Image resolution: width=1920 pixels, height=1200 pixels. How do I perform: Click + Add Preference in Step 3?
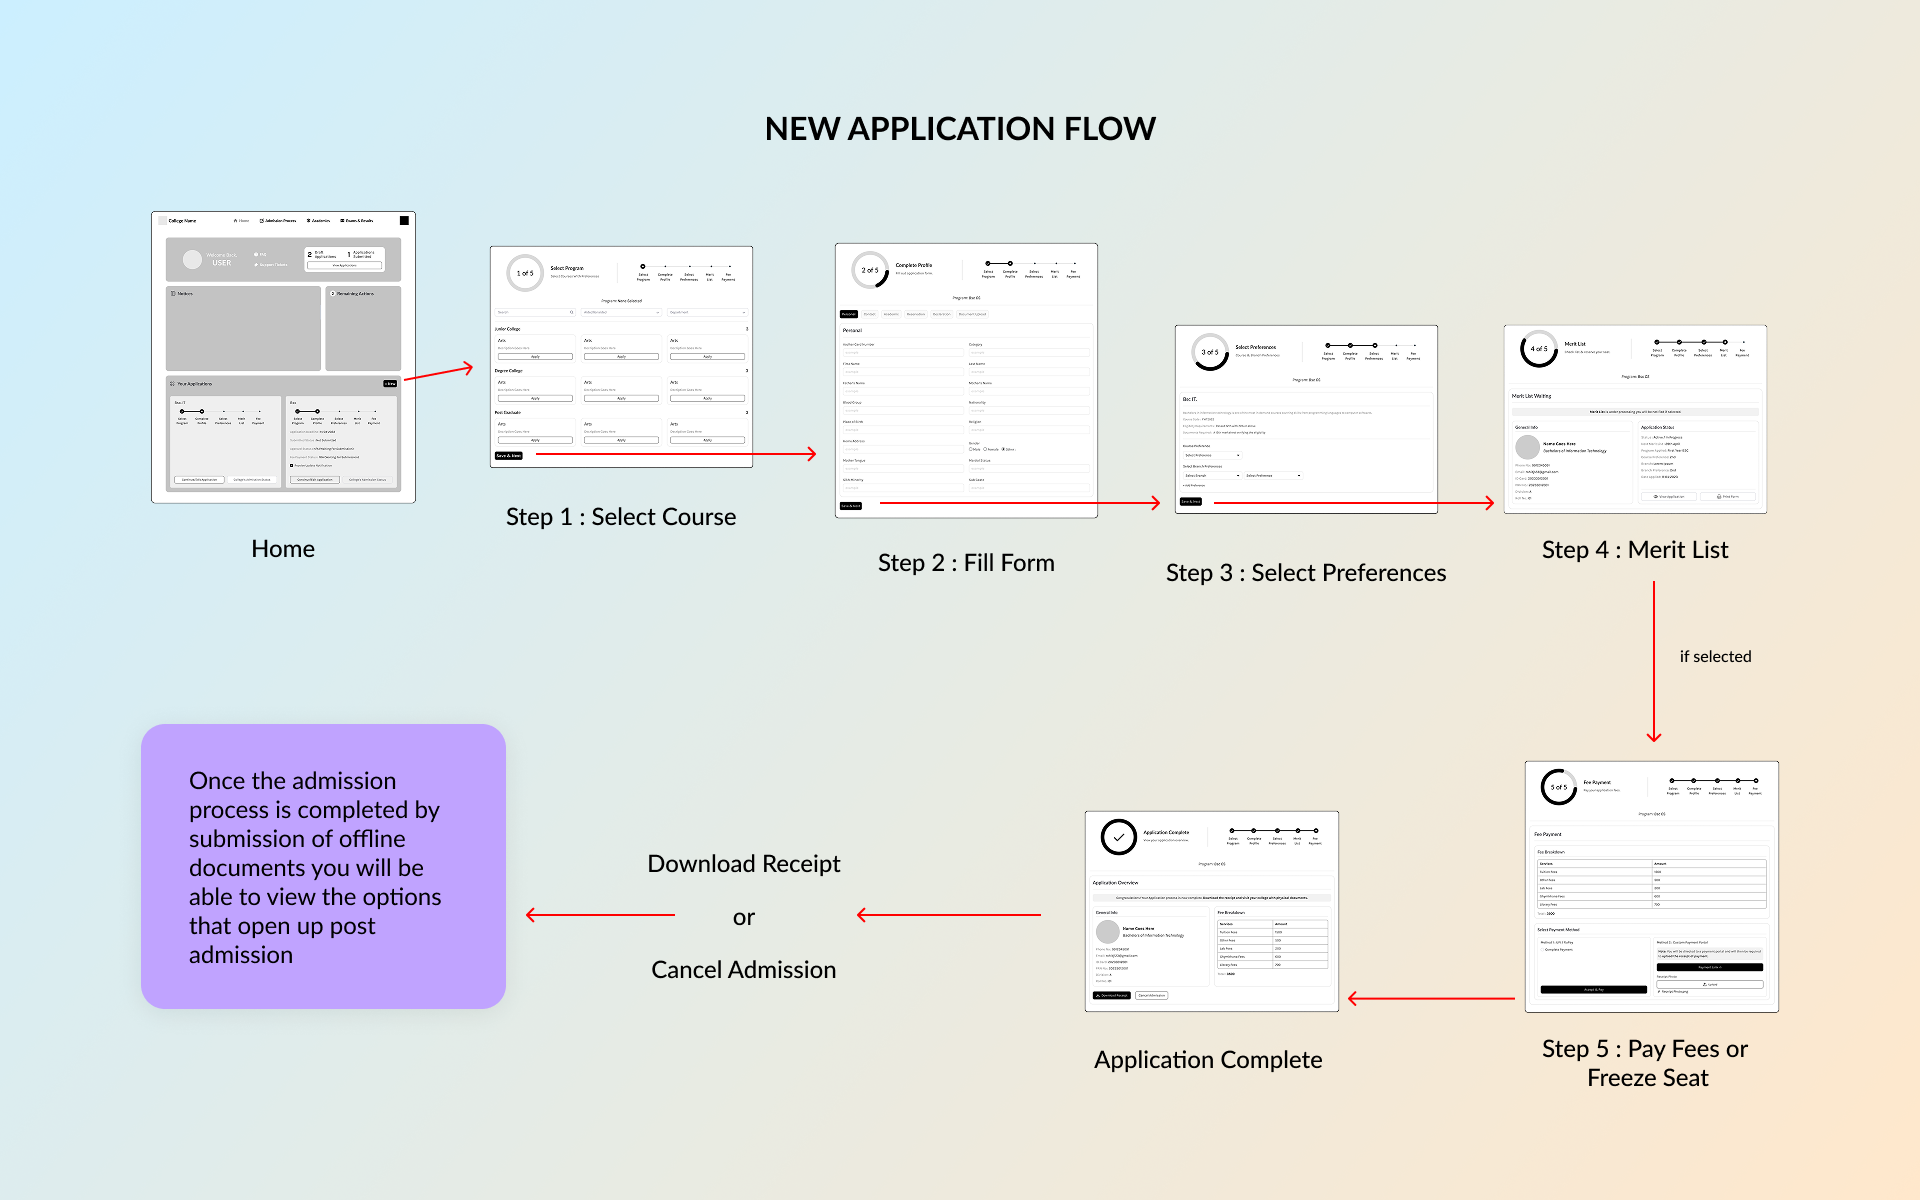point(1194,486)
